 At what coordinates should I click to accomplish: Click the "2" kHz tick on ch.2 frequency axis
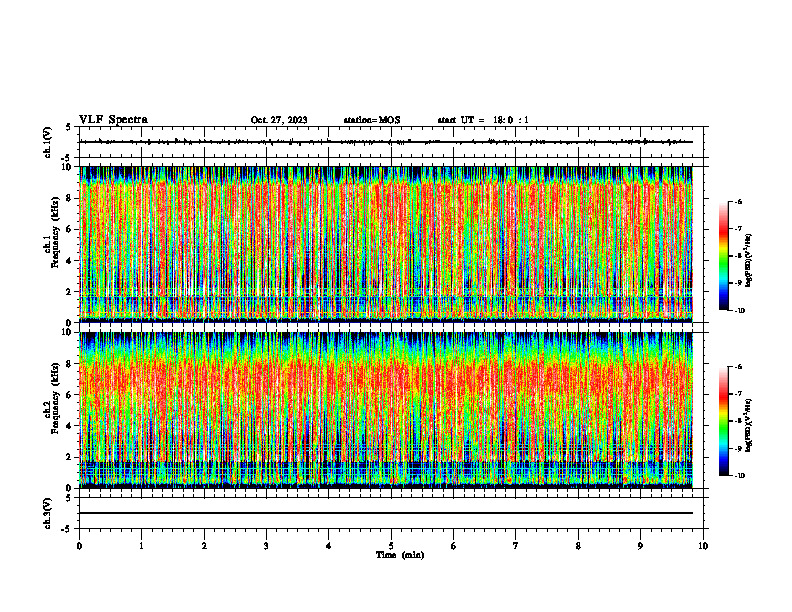70,457
